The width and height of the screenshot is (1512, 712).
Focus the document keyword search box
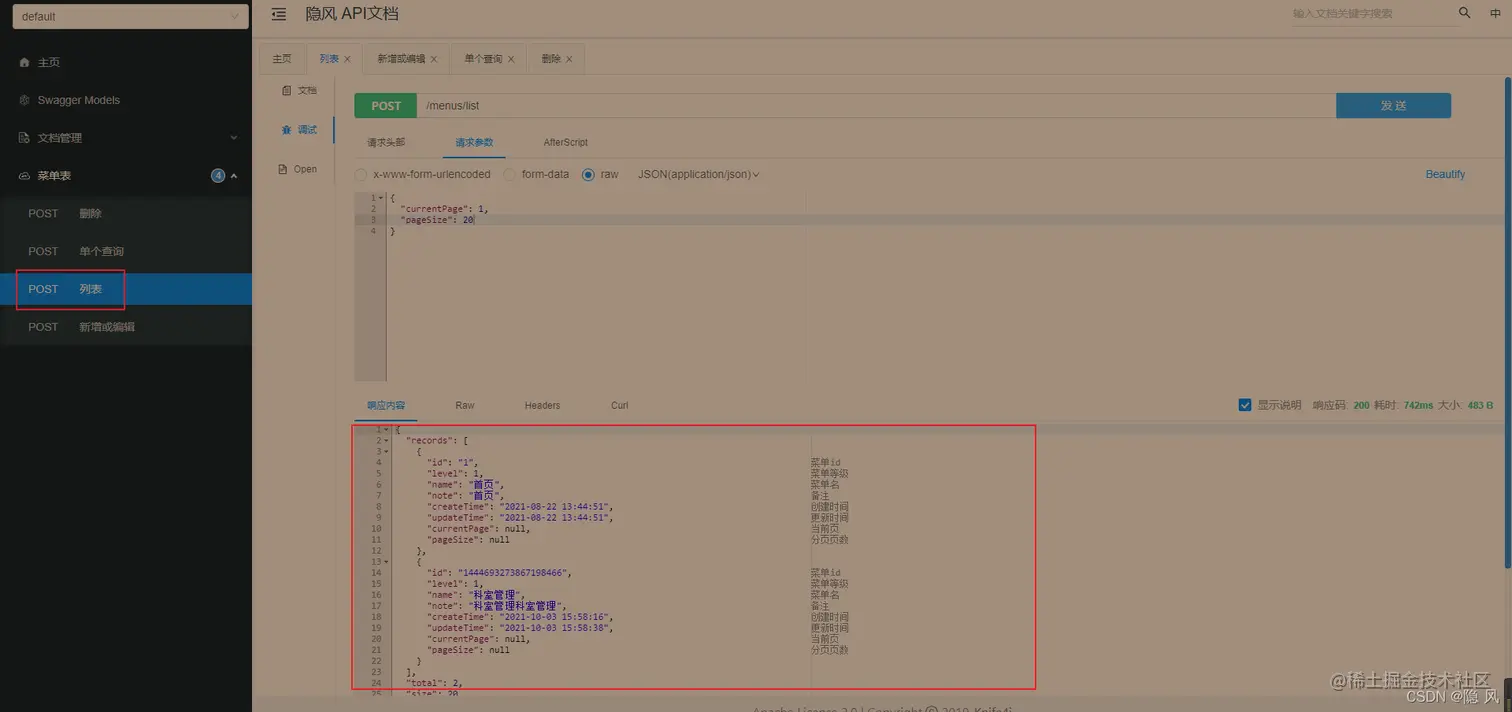point(1370,14)
